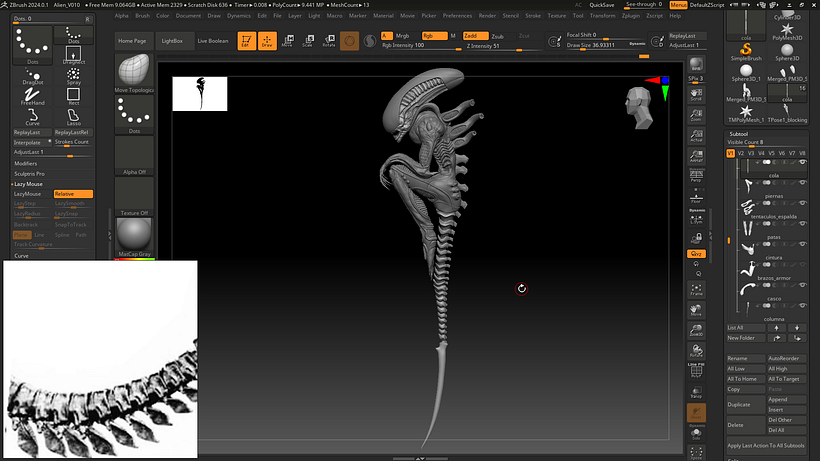Click the Zoom3D icon
This screenshot has height=461, width=820.
point(696,330)
